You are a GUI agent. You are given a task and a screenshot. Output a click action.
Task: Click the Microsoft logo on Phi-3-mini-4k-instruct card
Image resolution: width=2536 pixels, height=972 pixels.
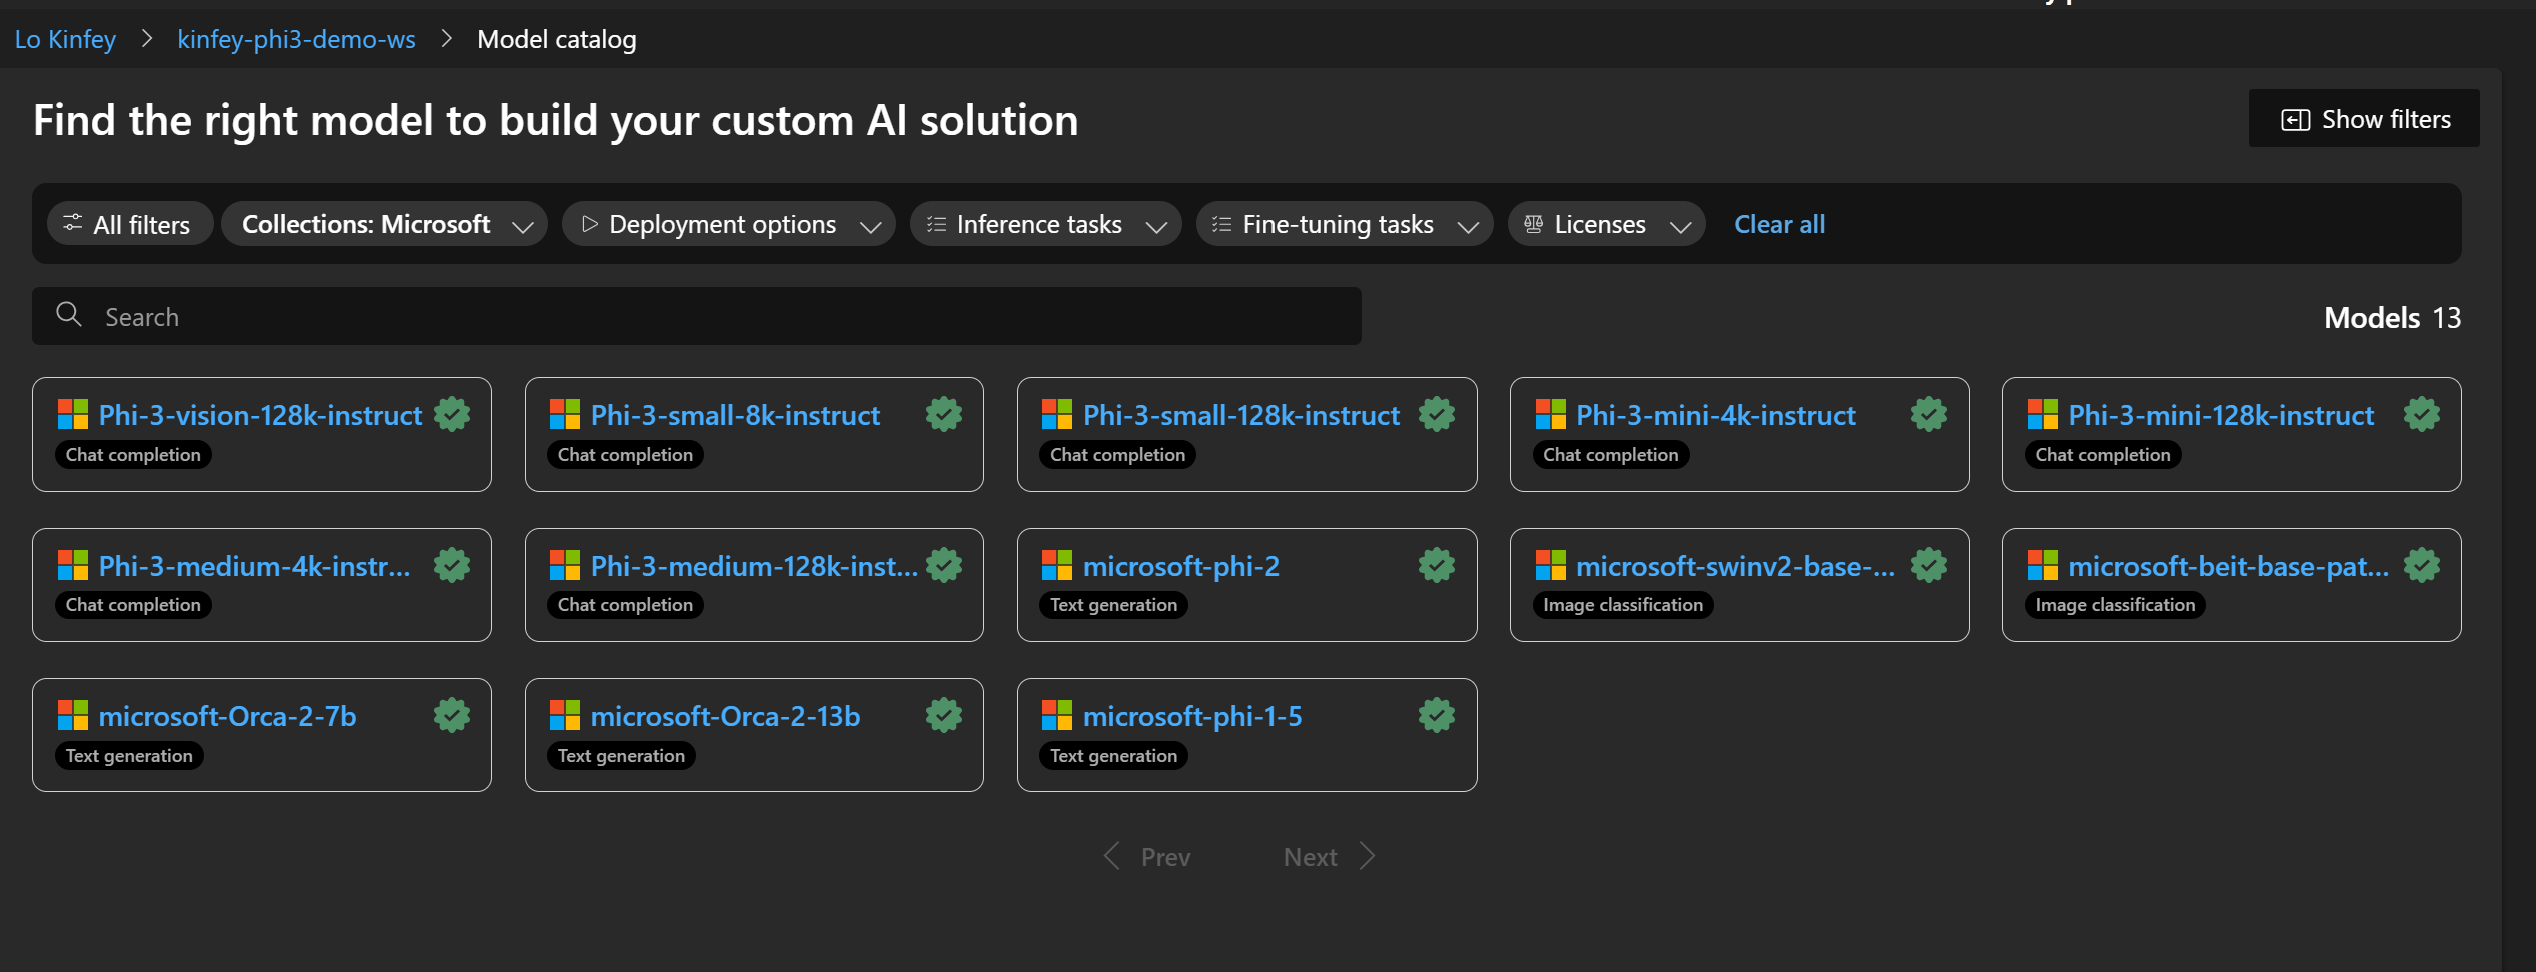click(1551, 414)
